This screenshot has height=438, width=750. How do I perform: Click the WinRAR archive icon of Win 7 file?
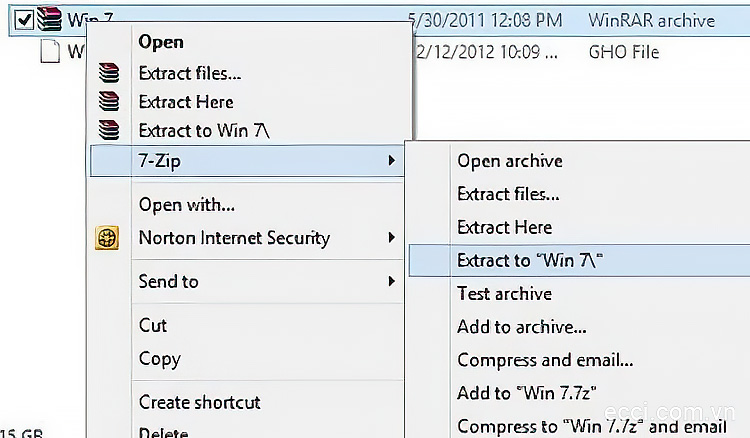click(x=49, y=19)
